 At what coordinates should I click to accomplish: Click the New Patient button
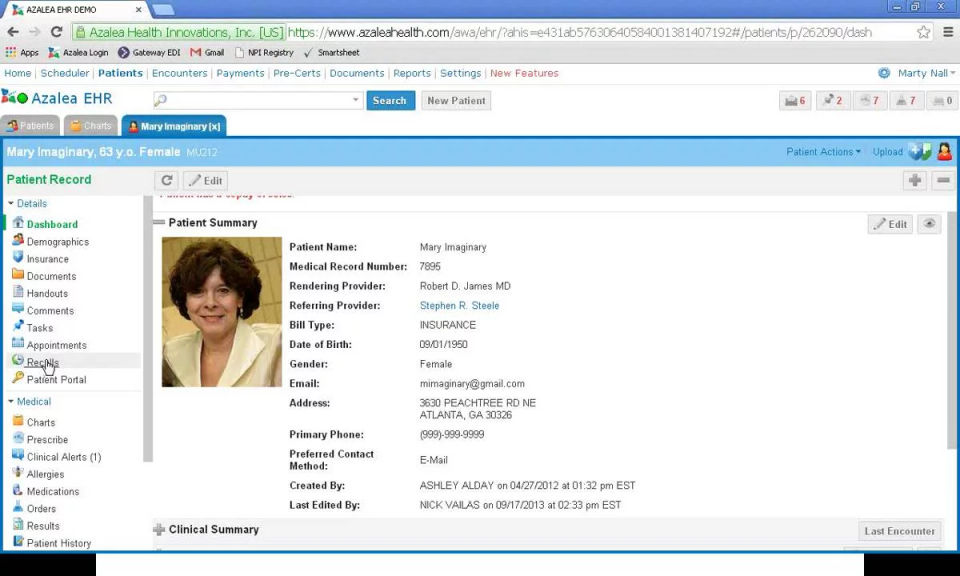[456, 100]
